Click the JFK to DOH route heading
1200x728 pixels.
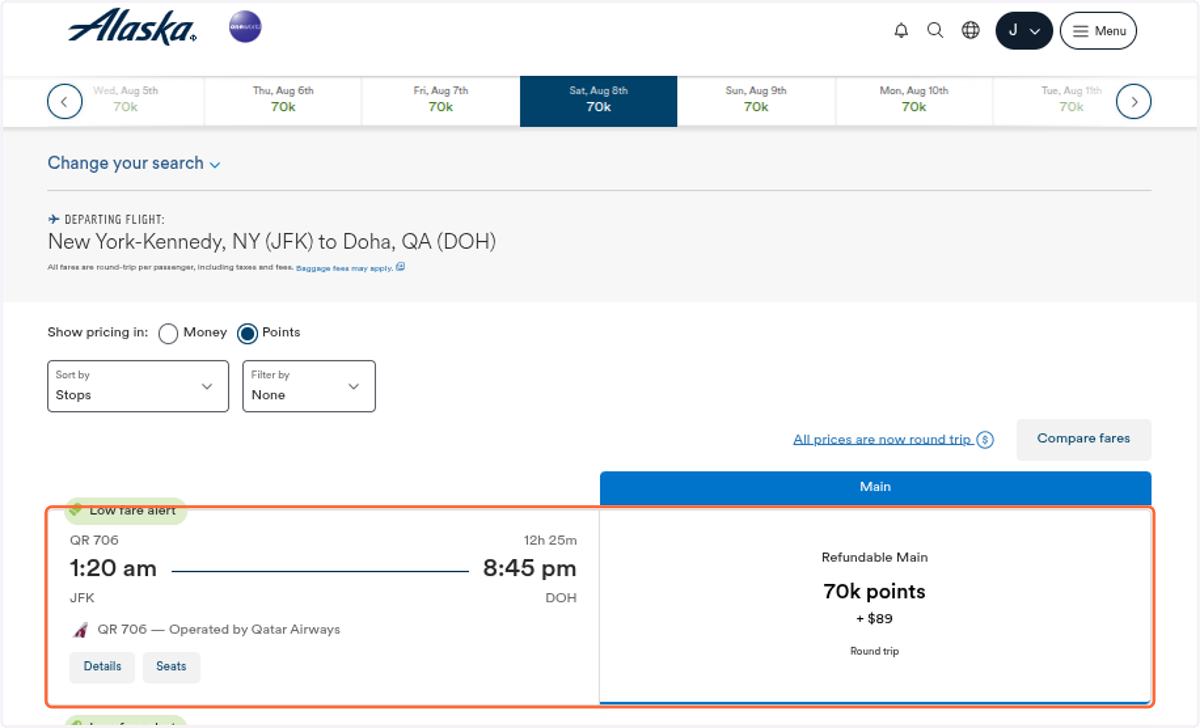click(272, 242)
